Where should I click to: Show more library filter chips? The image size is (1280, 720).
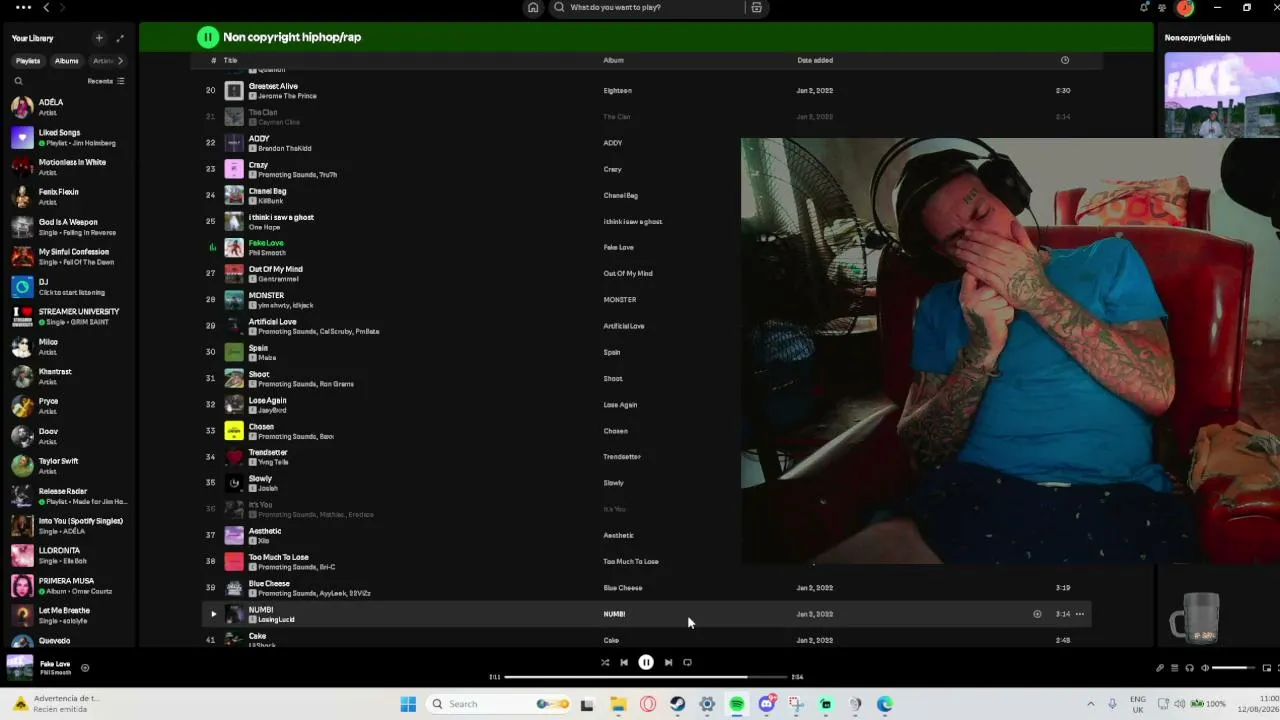(121, 61)
